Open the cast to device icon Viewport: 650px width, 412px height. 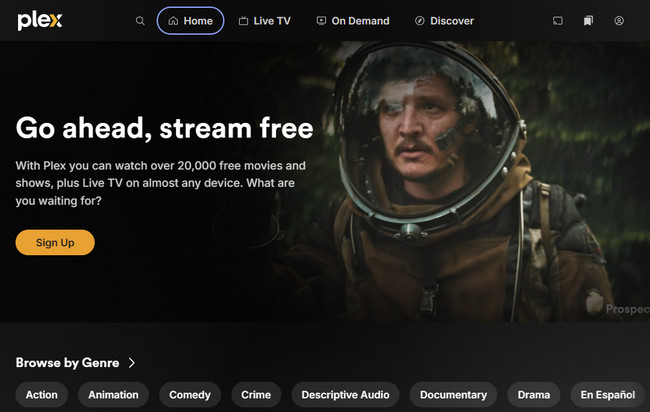tap(558, 21)
